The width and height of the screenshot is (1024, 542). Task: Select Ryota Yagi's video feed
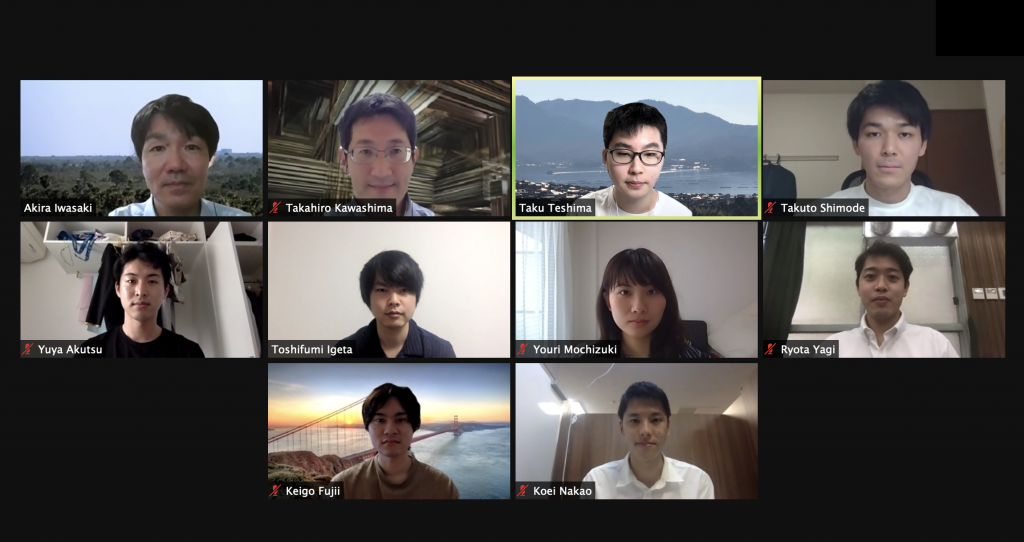884,289
